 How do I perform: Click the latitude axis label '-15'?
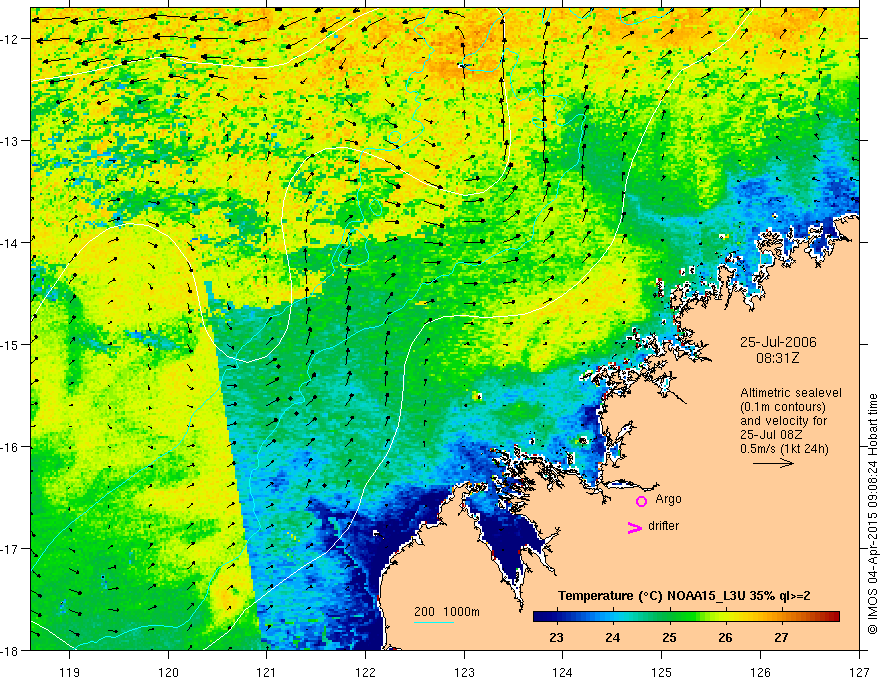coord(10,344)
